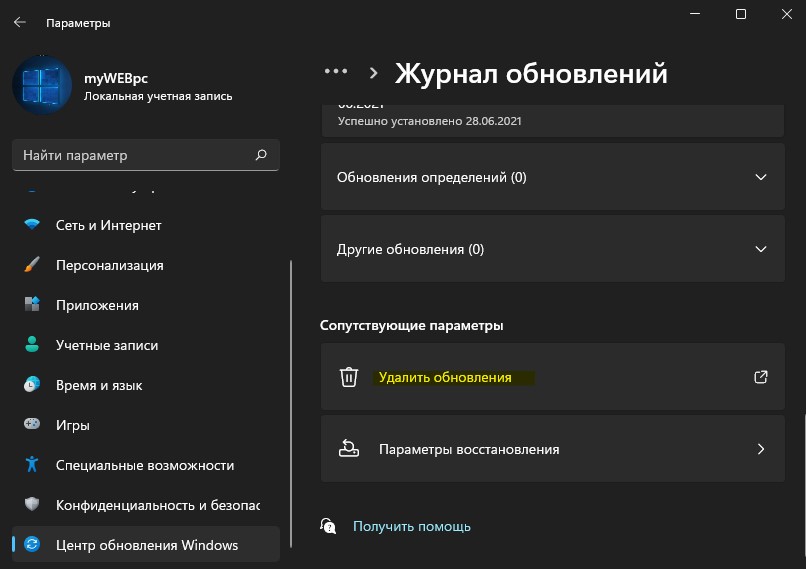The width and height of the screenshot is (806, 569).
Task: Open Игры section
Action: 145,425
